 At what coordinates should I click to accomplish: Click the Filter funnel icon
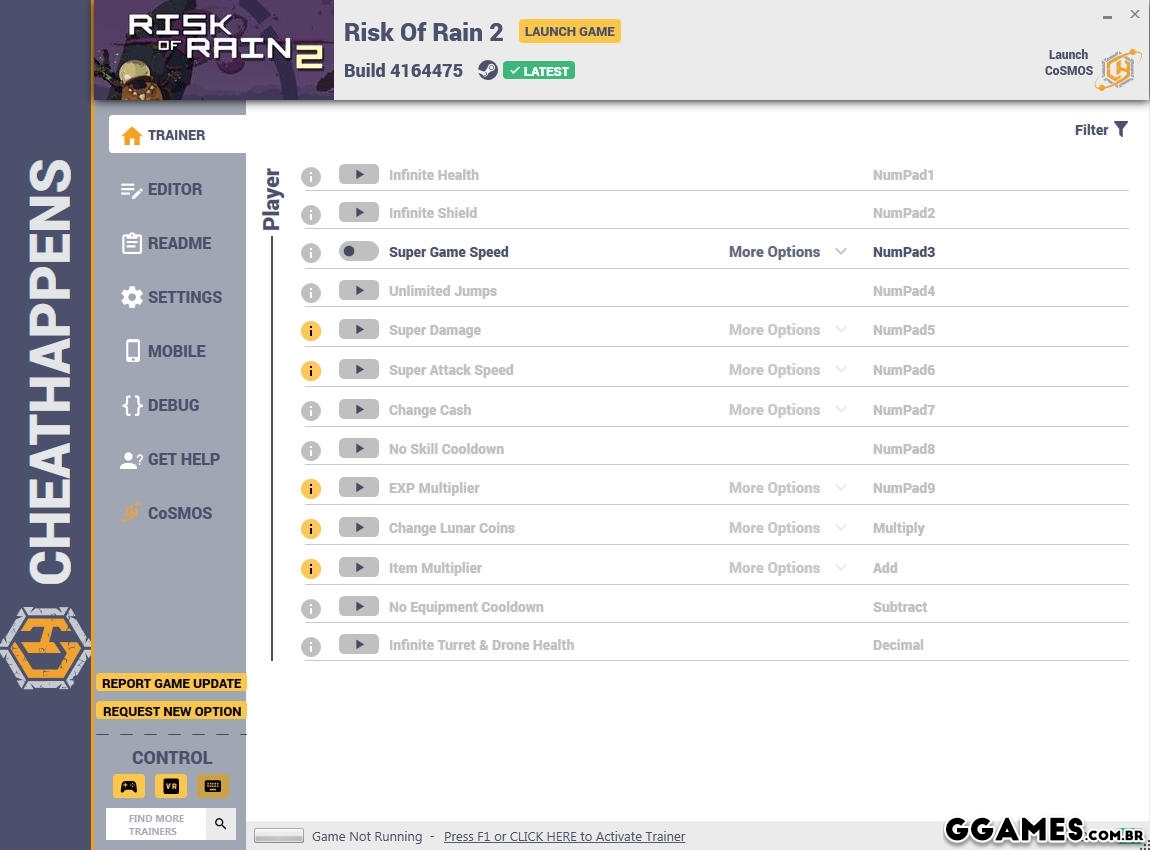[x=1121, y=129]
